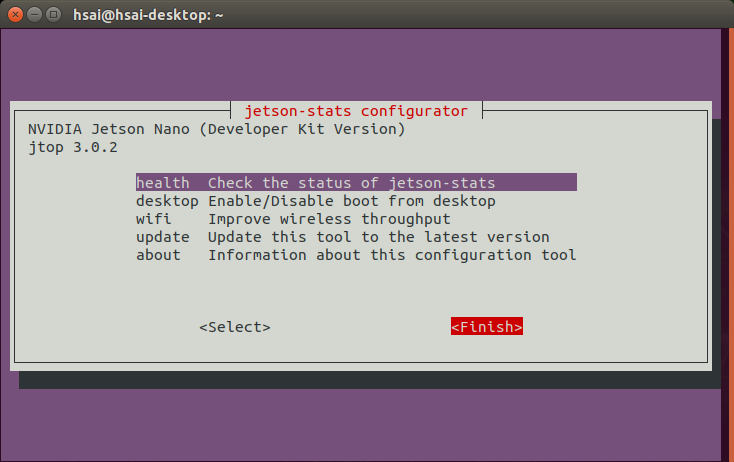The image size is (734, 462).
Task: Minimize the terminal window
Action: point(34,15)
